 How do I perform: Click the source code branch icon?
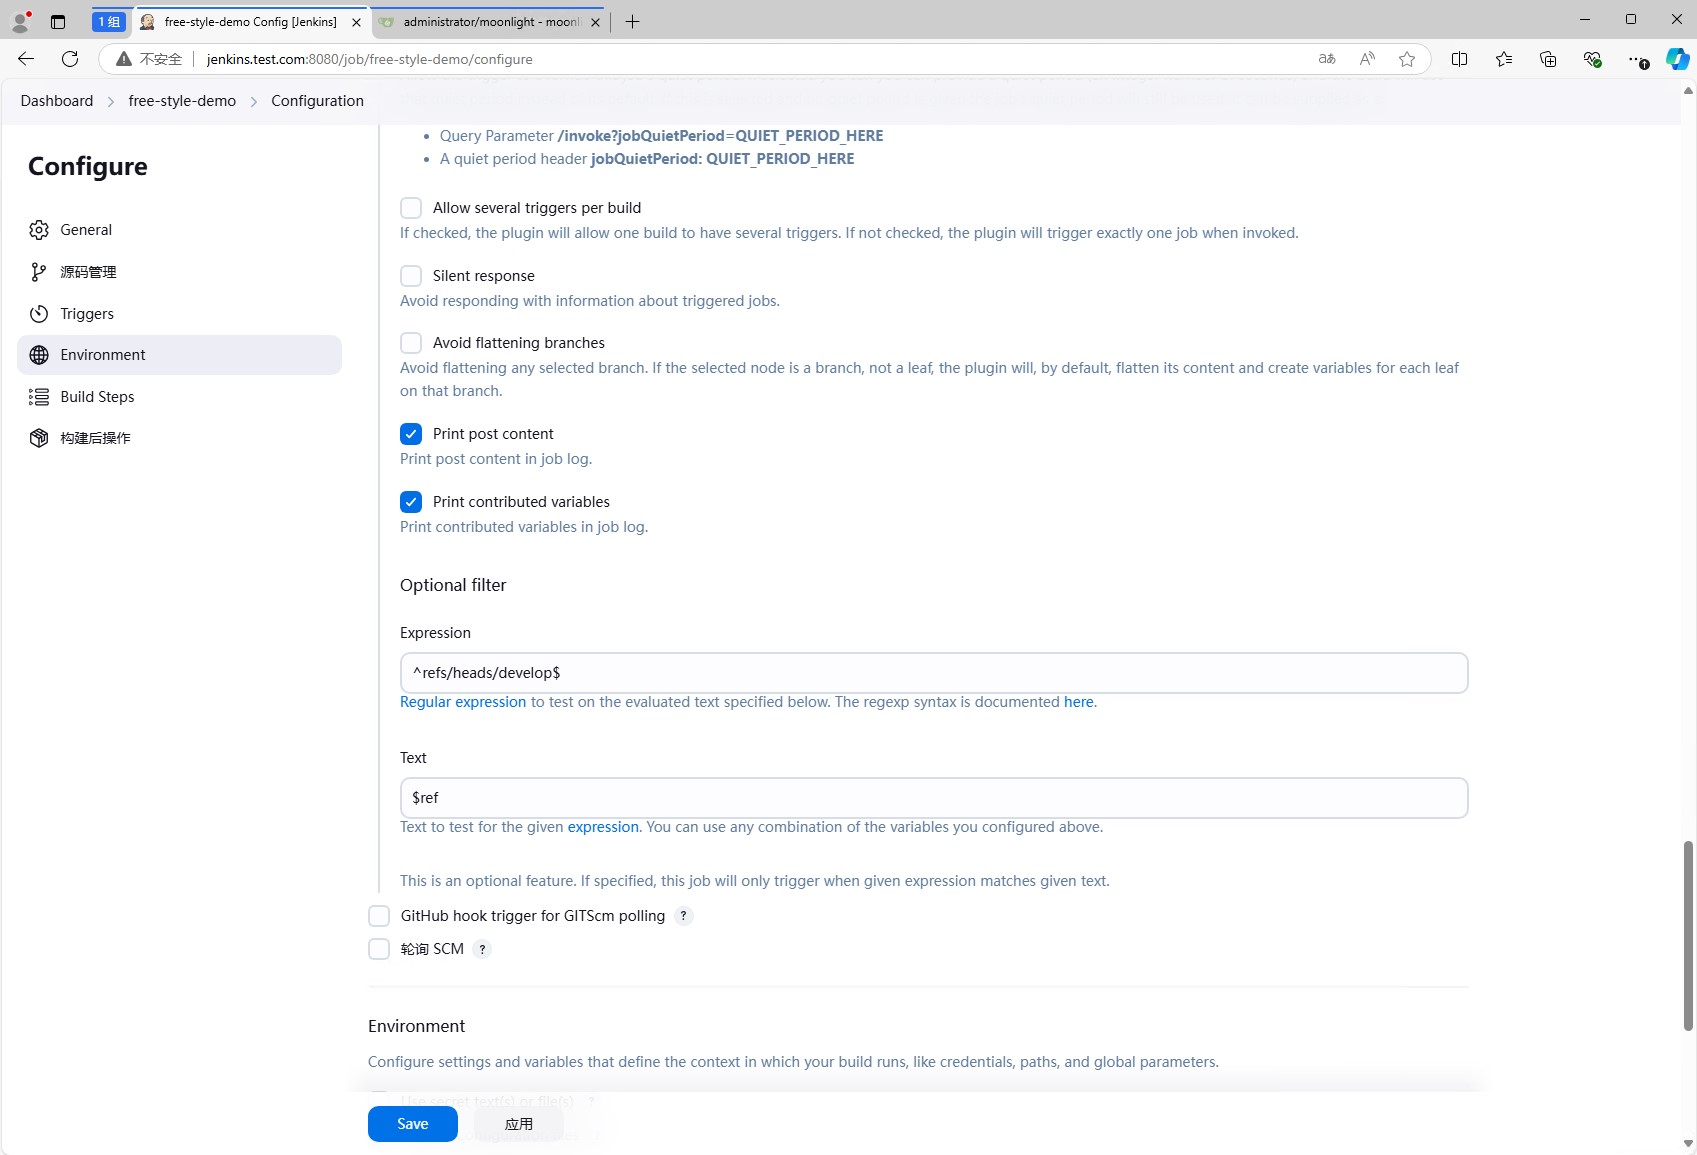[x=39, y=272]
